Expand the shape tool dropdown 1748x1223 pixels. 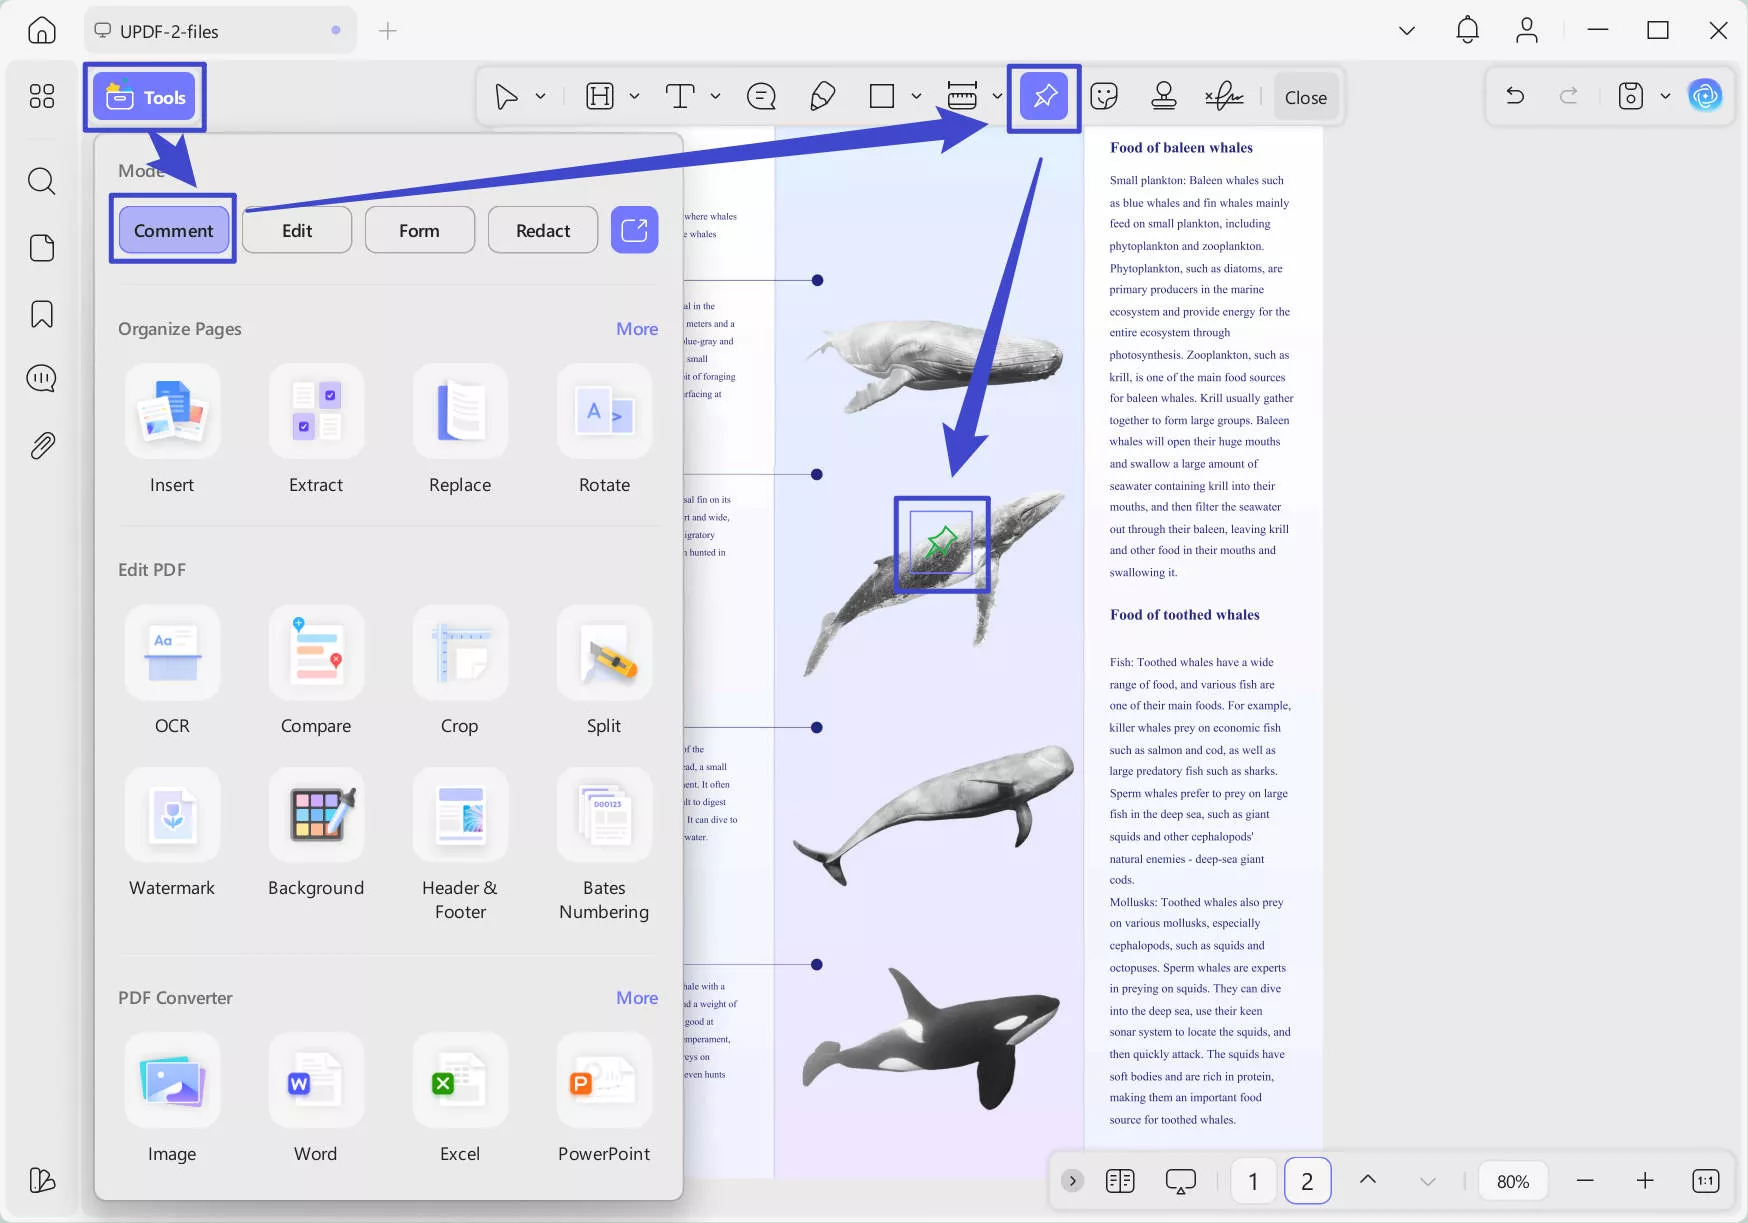[915, 96]
